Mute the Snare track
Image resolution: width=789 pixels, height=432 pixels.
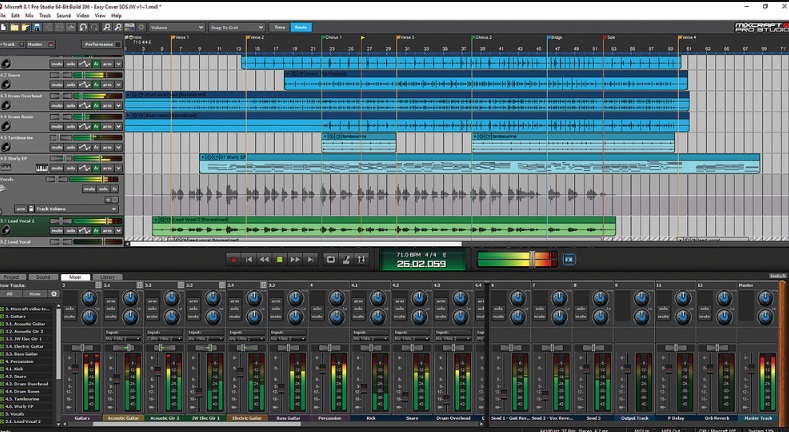[x=56, y=84]
